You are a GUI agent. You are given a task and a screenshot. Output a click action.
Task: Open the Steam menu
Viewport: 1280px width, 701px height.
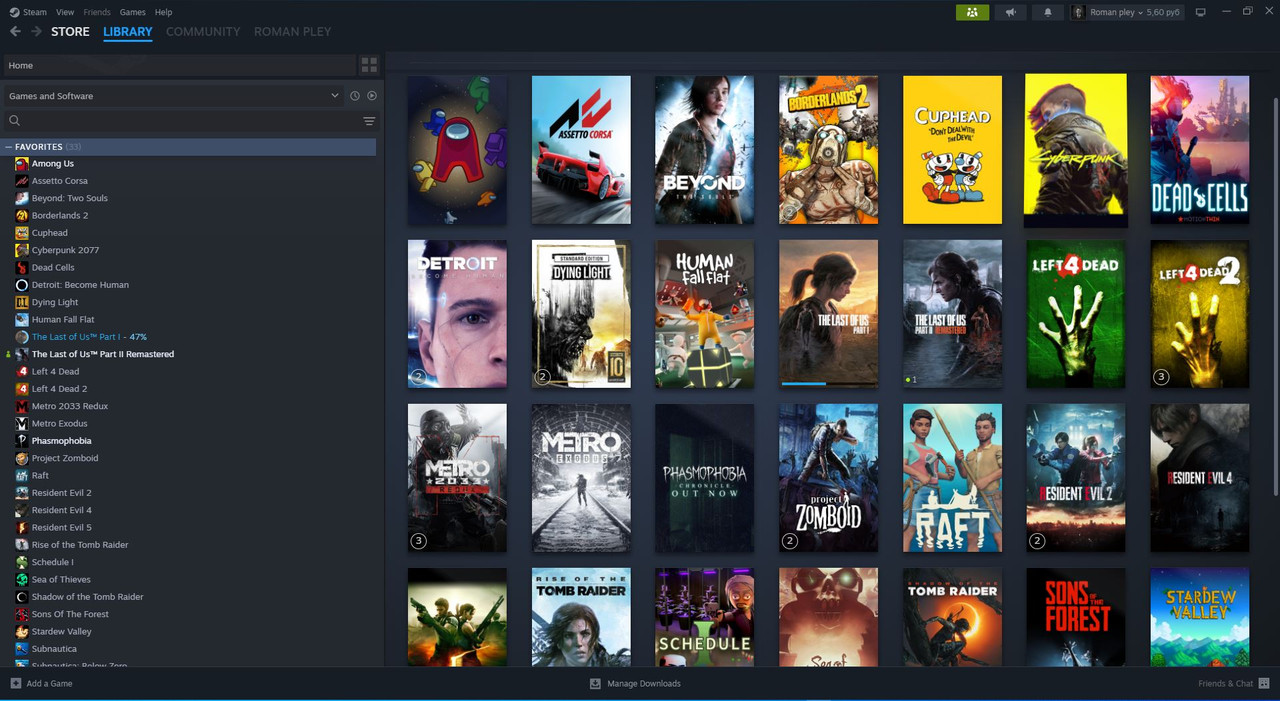tap(35, 12)
